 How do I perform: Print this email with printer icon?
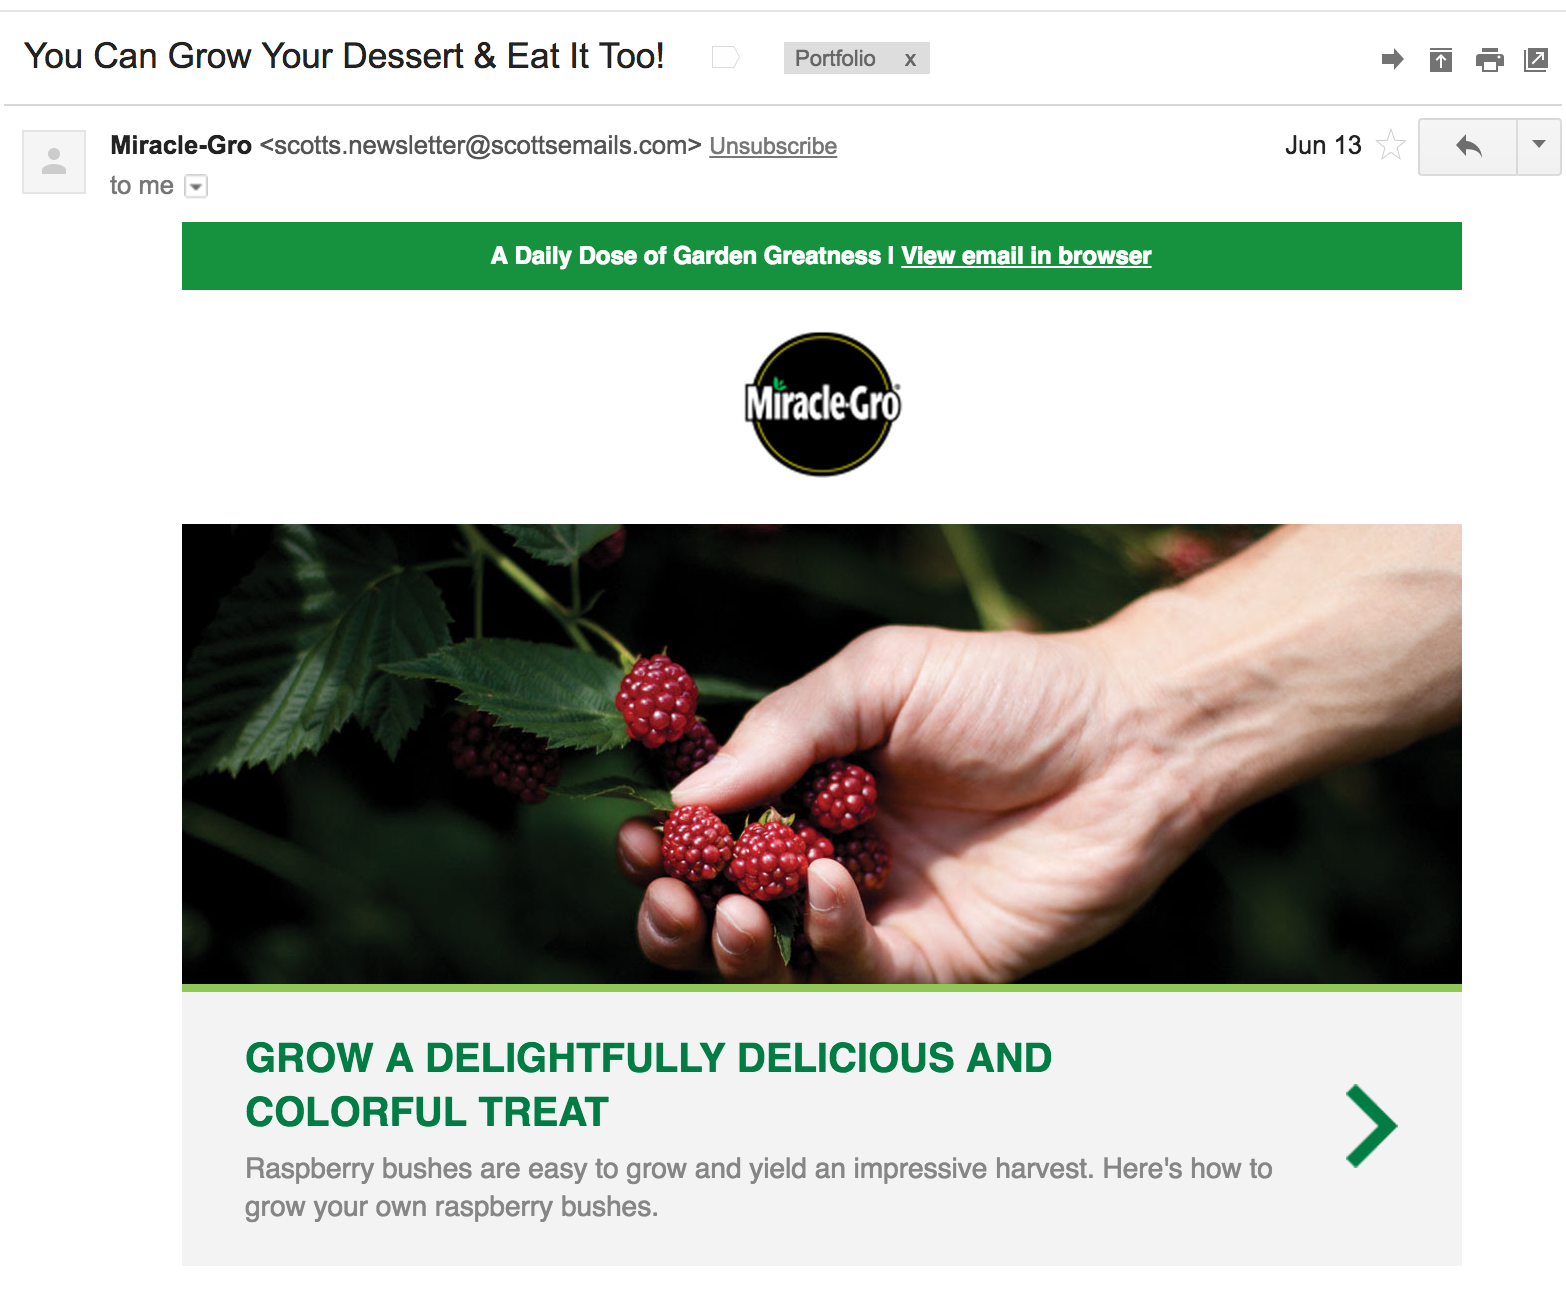[x=1489, y=60]
